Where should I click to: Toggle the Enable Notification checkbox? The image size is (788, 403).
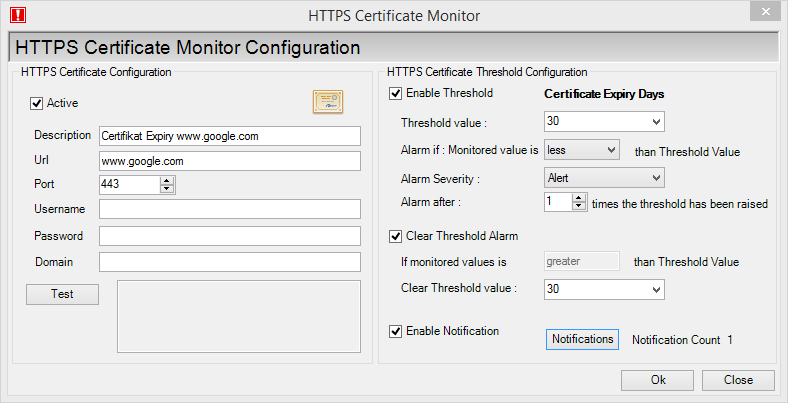point(396,331)
